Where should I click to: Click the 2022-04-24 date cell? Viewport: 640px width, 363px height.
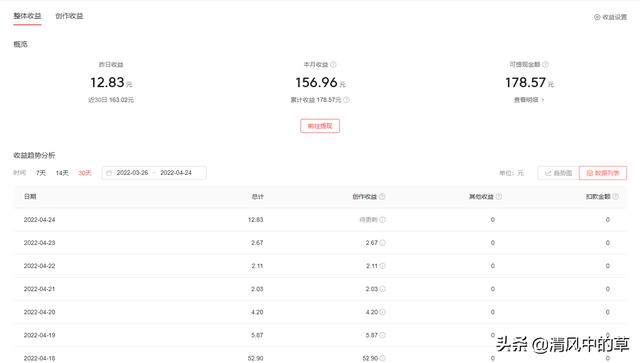coord(40,220)
